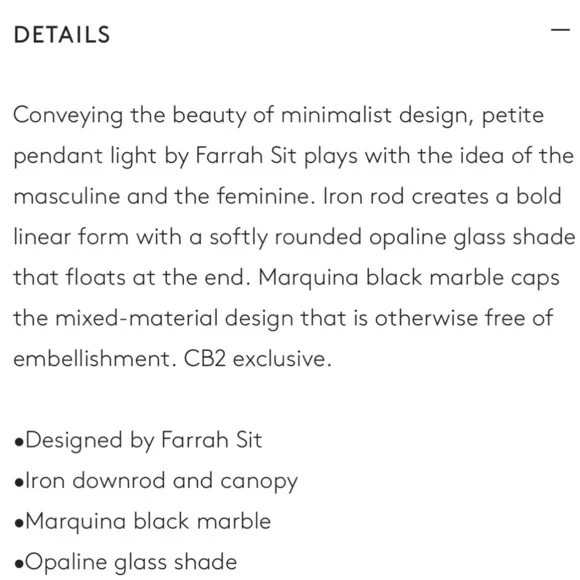
Task: Click 'that floats at the end' phrase
Action: 132,277
